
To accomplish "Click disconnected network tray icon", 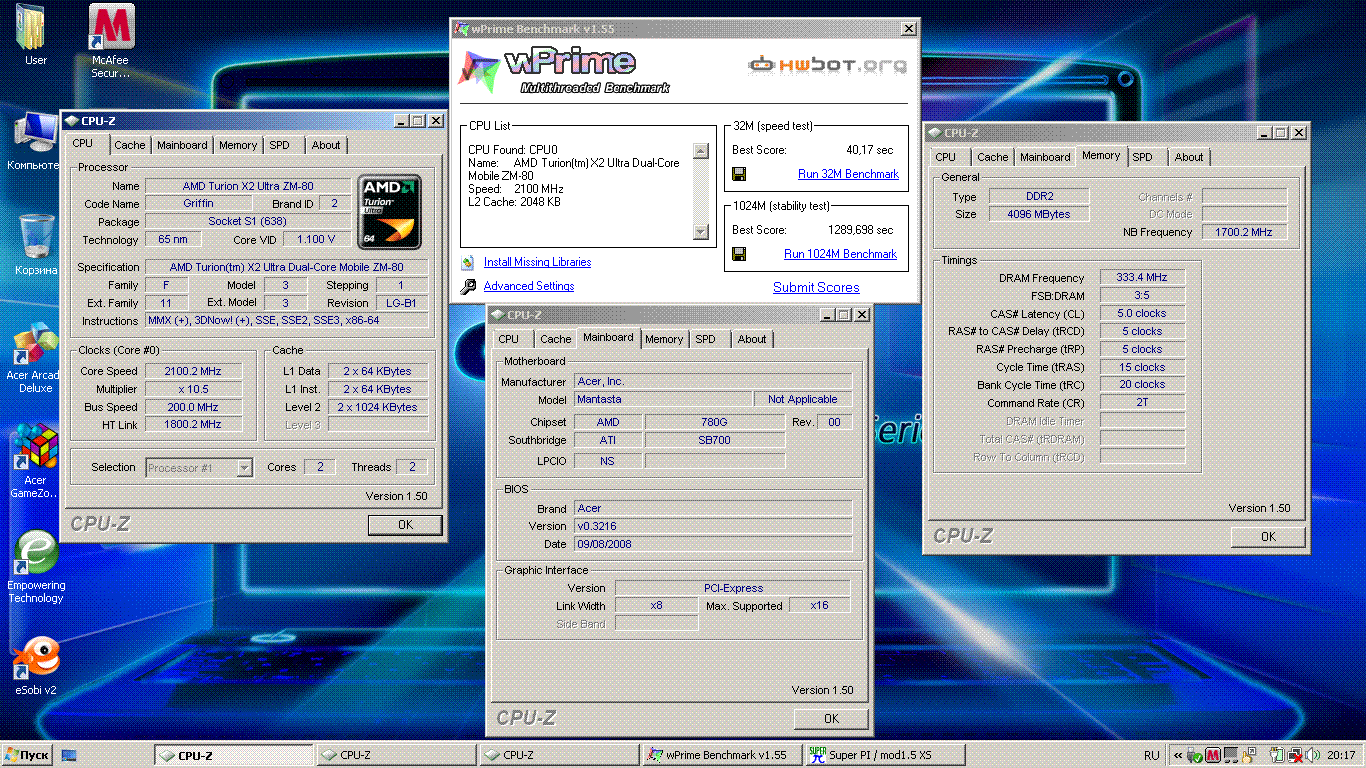I will [1295, 756].
